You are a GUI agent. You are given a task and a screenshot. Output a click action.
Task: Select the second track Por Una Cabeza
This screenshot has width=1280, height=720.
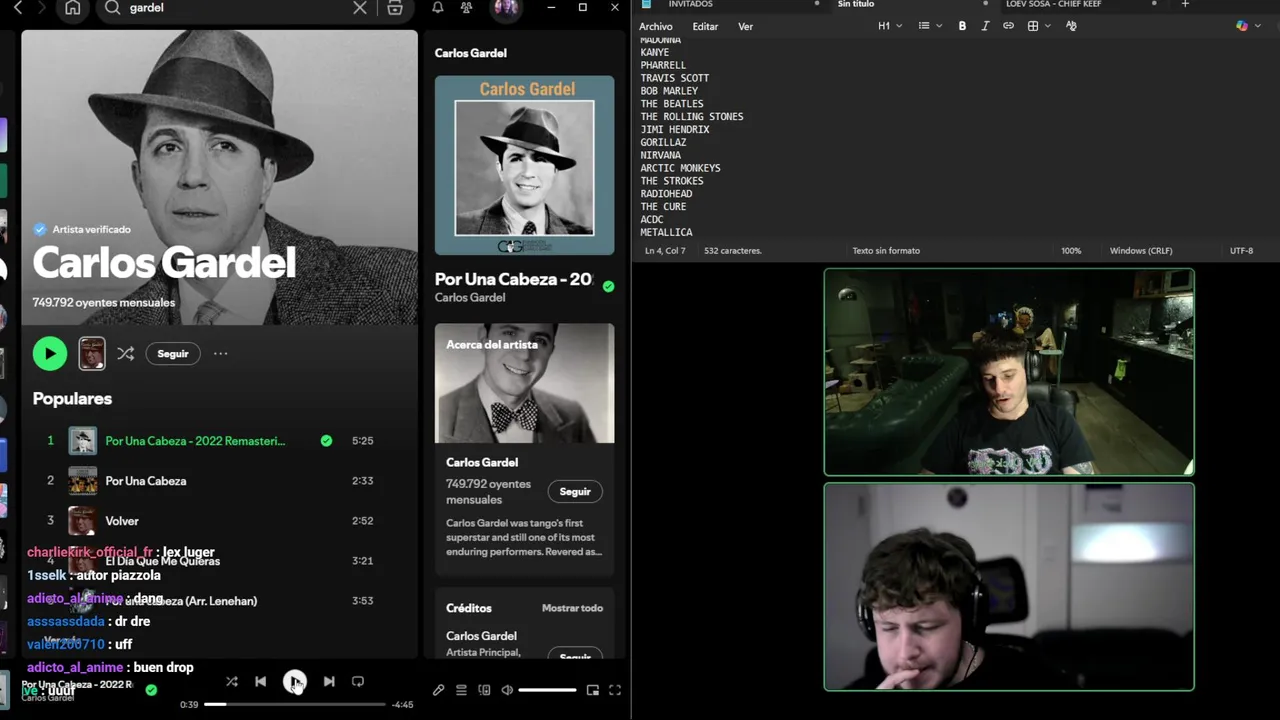[x=146, y=481]
